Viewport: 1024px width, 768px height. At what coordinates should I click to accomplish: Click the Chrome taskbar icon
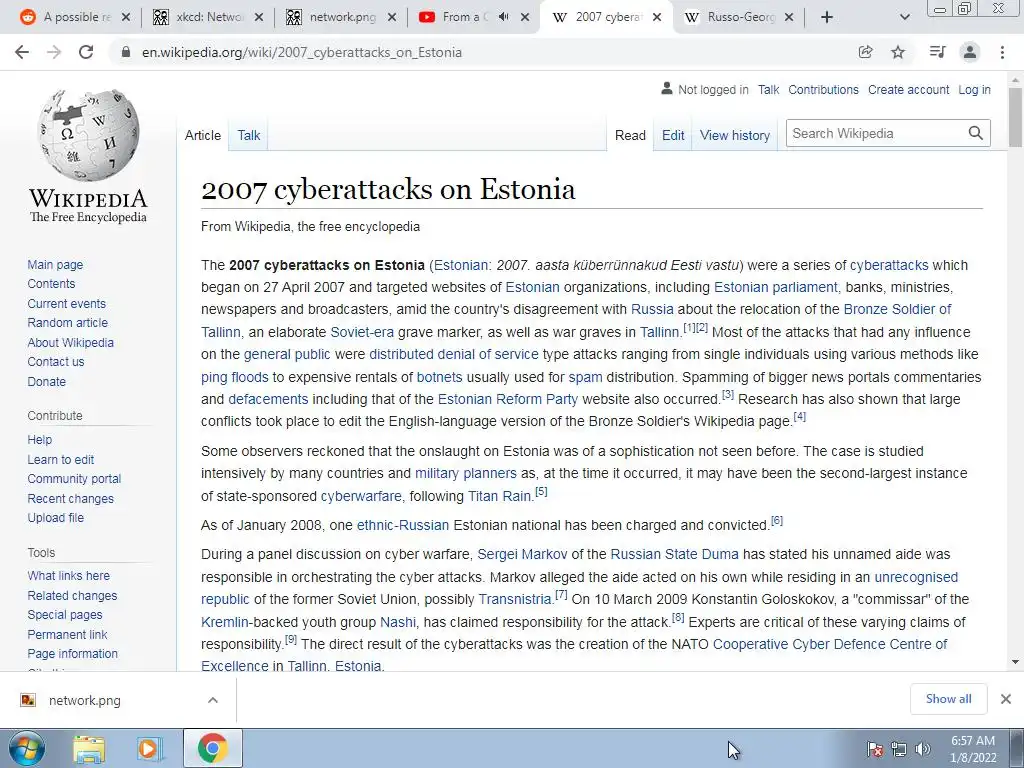(x=212, y=749)
